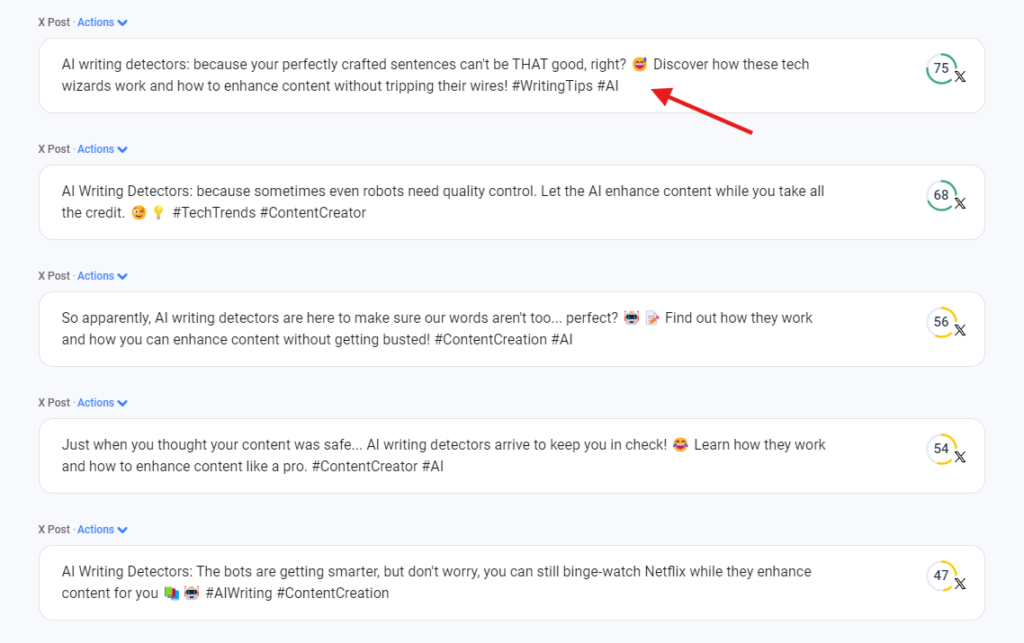Select the post mentioning binge-watch Netflix

[x=511, y=582]
